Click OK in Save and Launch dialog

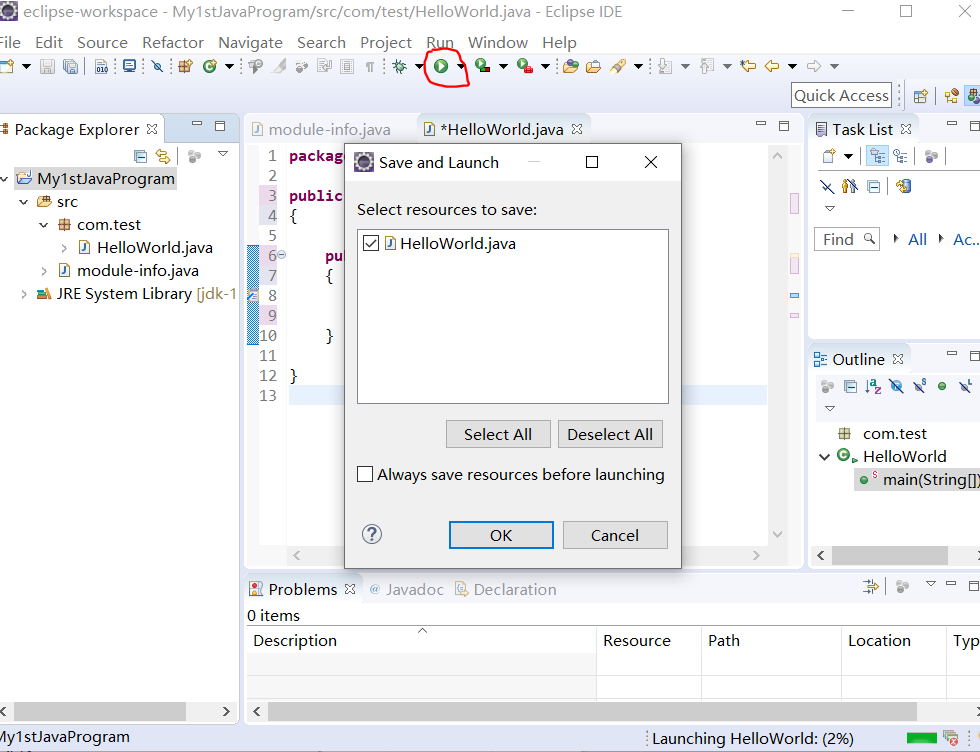pyautogui.click(x=501, y=535)
